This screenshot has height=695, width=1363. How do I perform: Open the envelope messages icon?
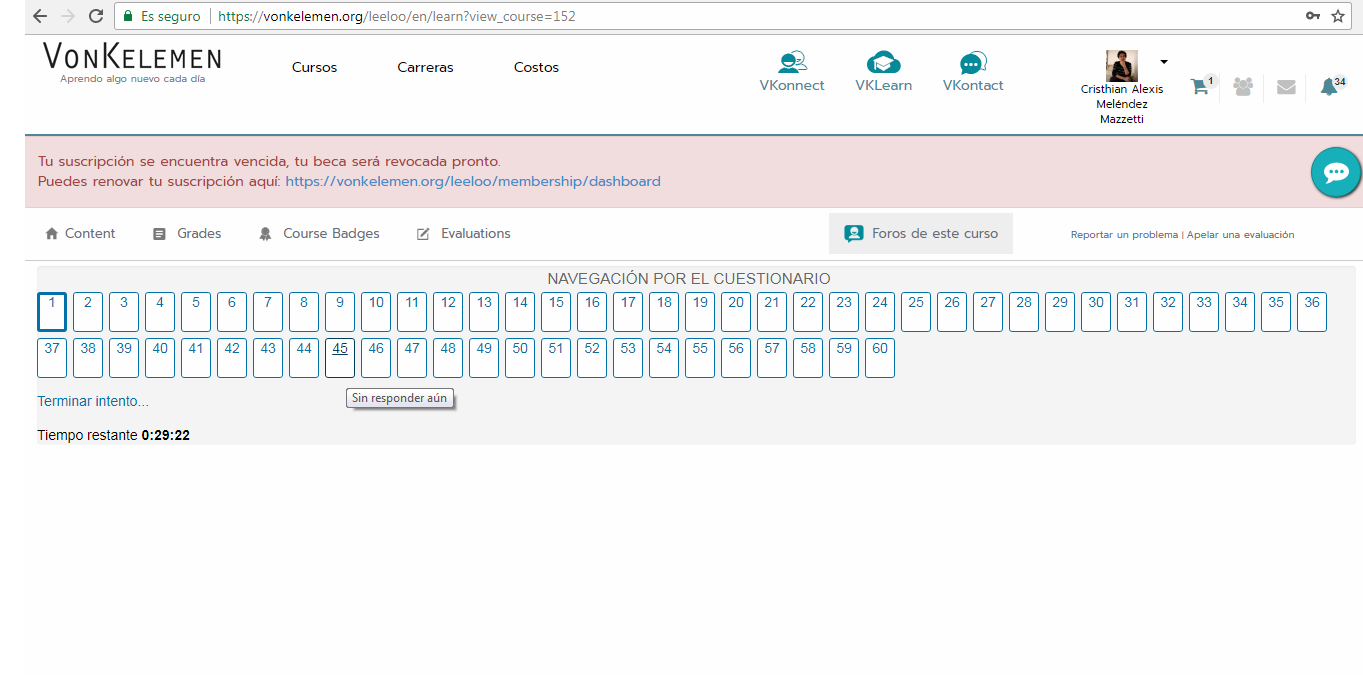tap(1286, 87)
